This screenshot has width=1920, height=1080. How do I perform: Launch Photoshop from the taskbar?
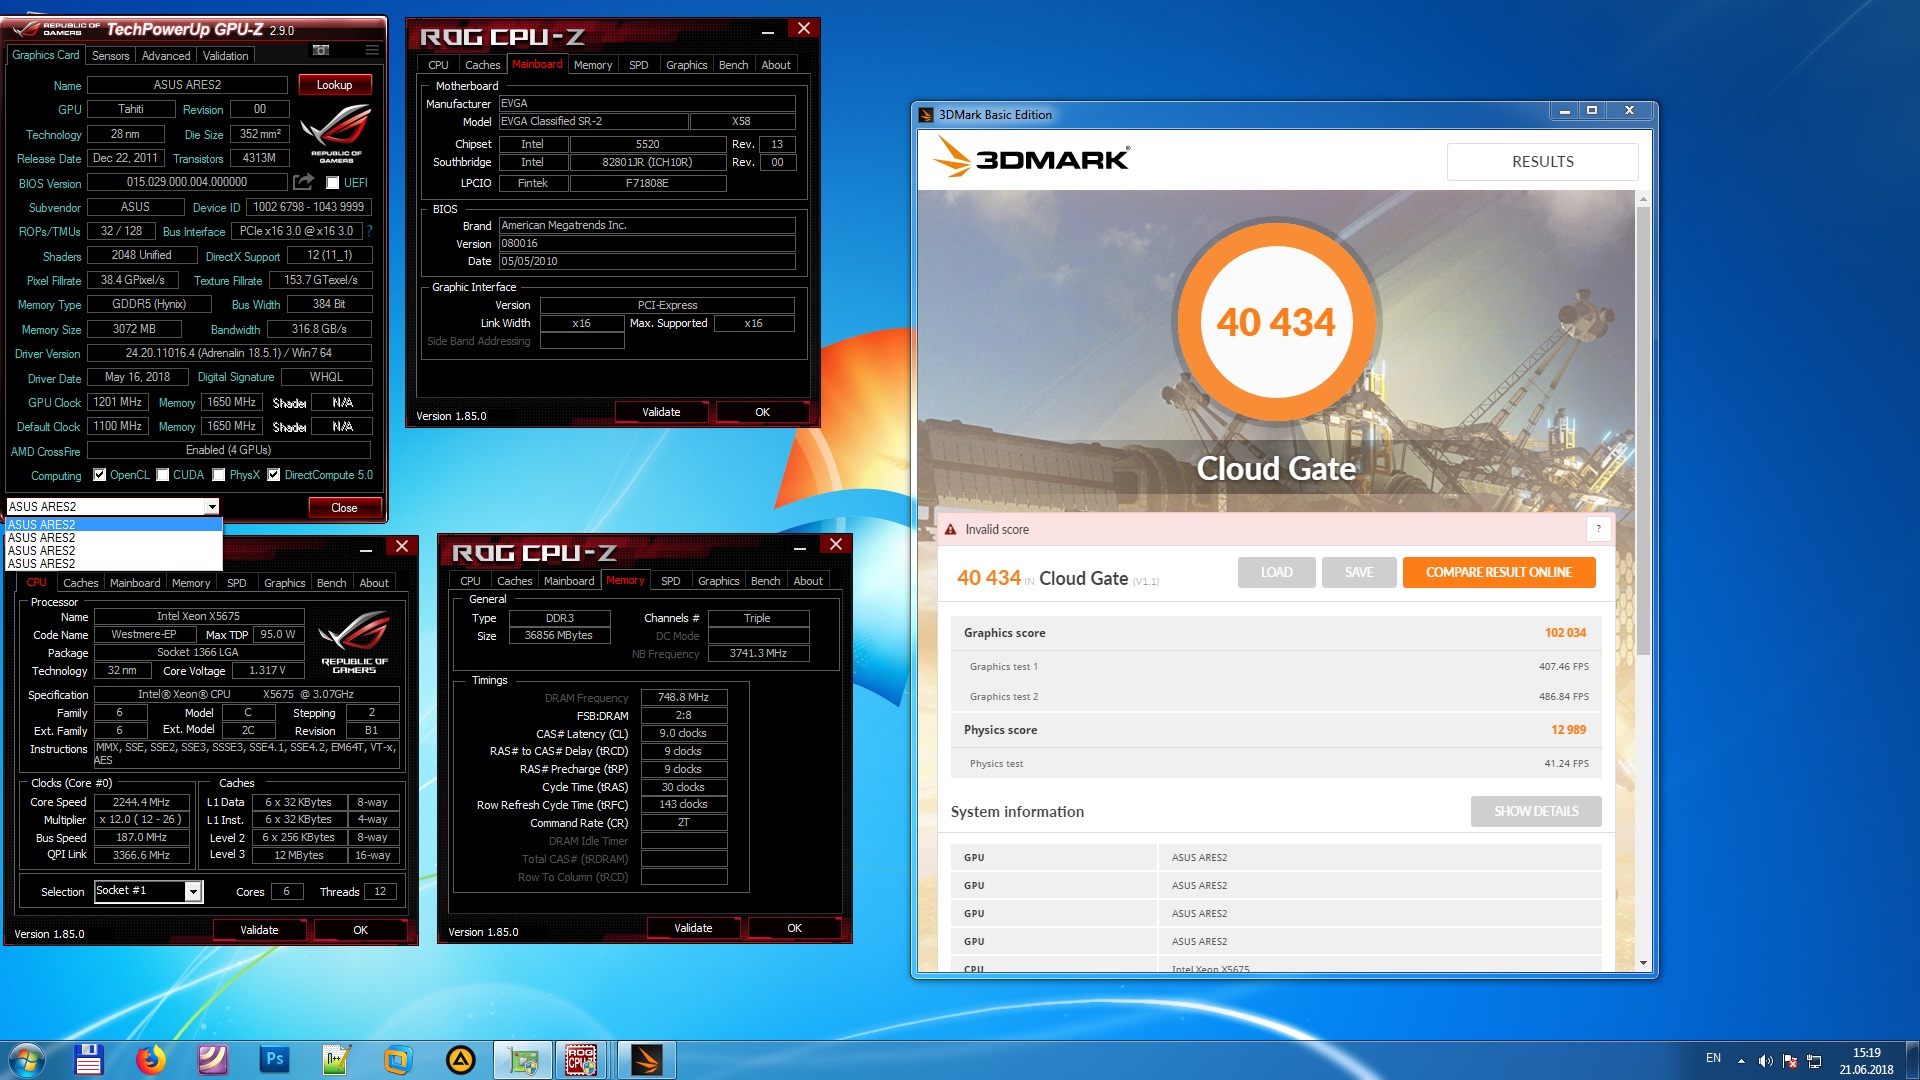point(274,1060)
